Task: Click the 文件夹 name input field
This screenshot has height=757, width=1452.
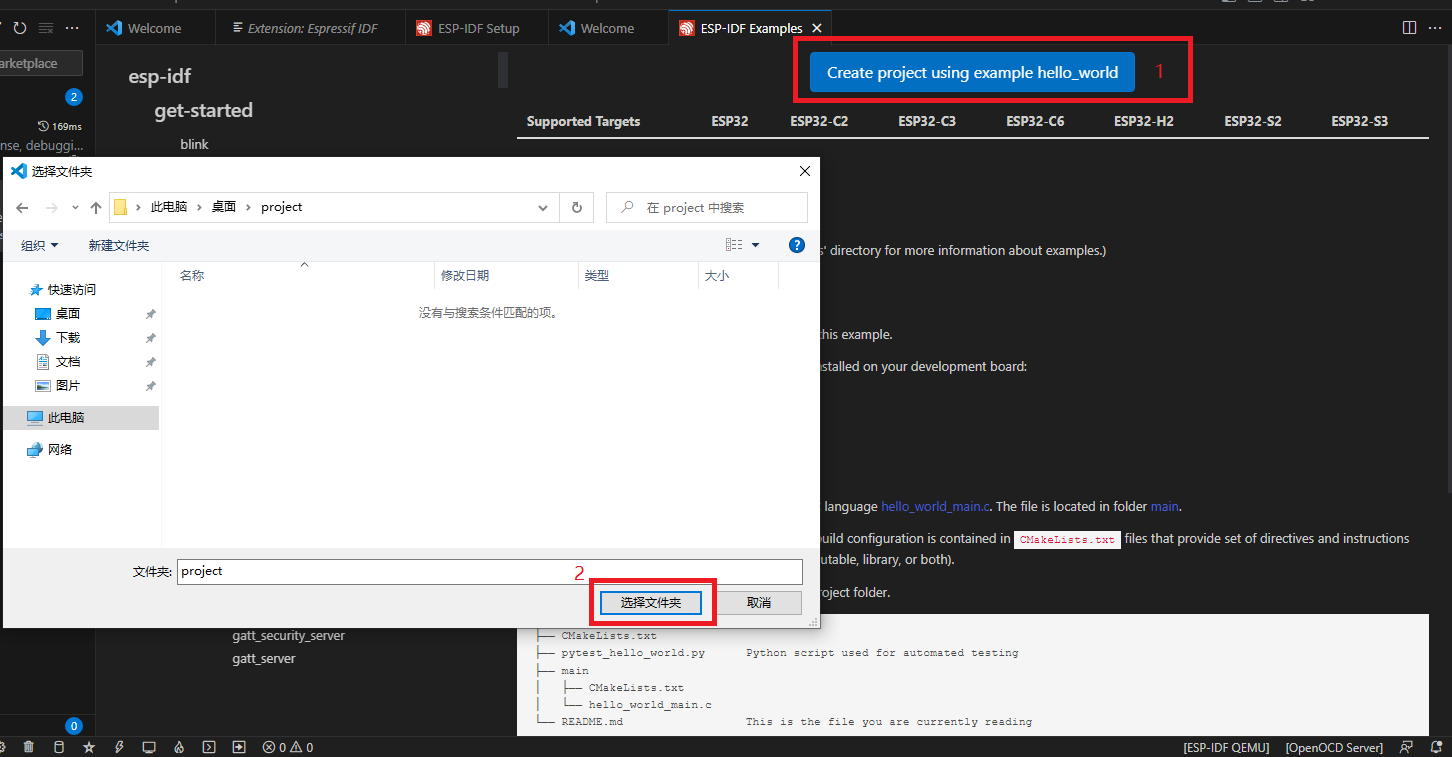Action: pyautogui.click(x=490, y=572)
